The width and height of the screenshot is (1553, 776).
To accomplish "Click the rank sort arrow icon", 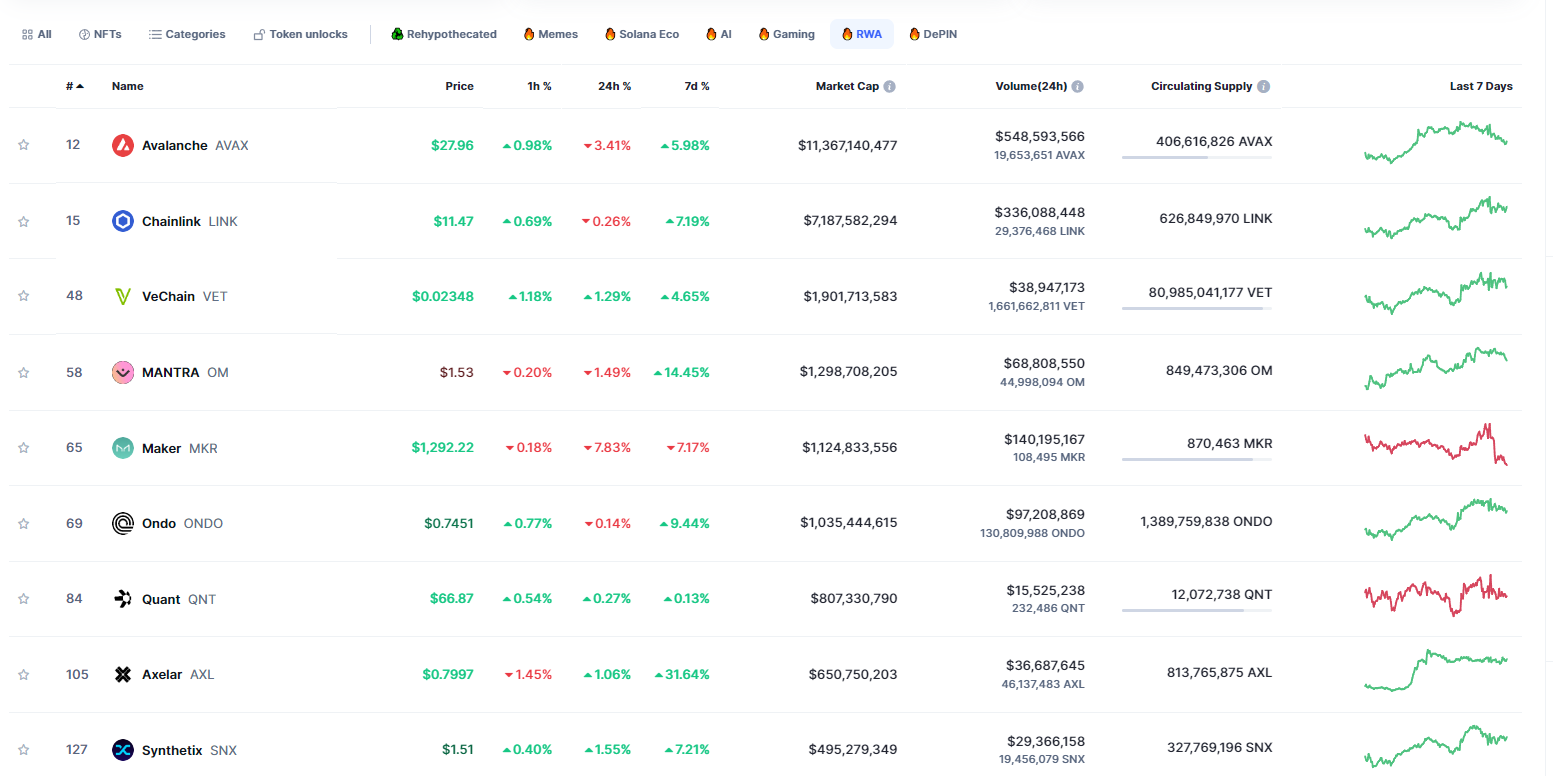I will 80,86.
